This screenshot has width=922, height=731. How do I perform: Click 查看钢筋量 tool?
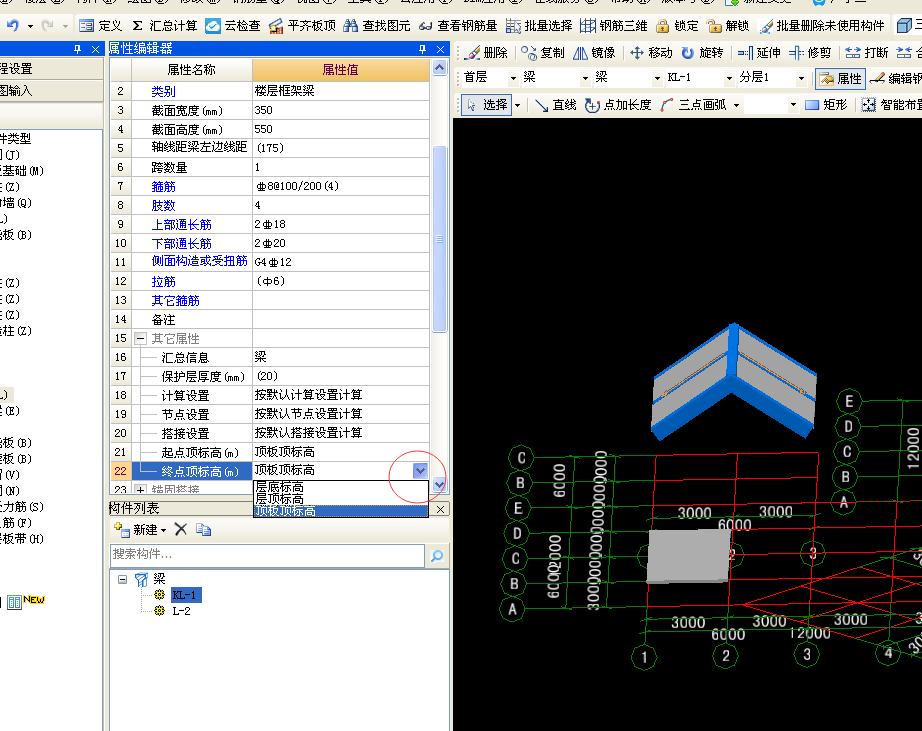coord(458,25)
